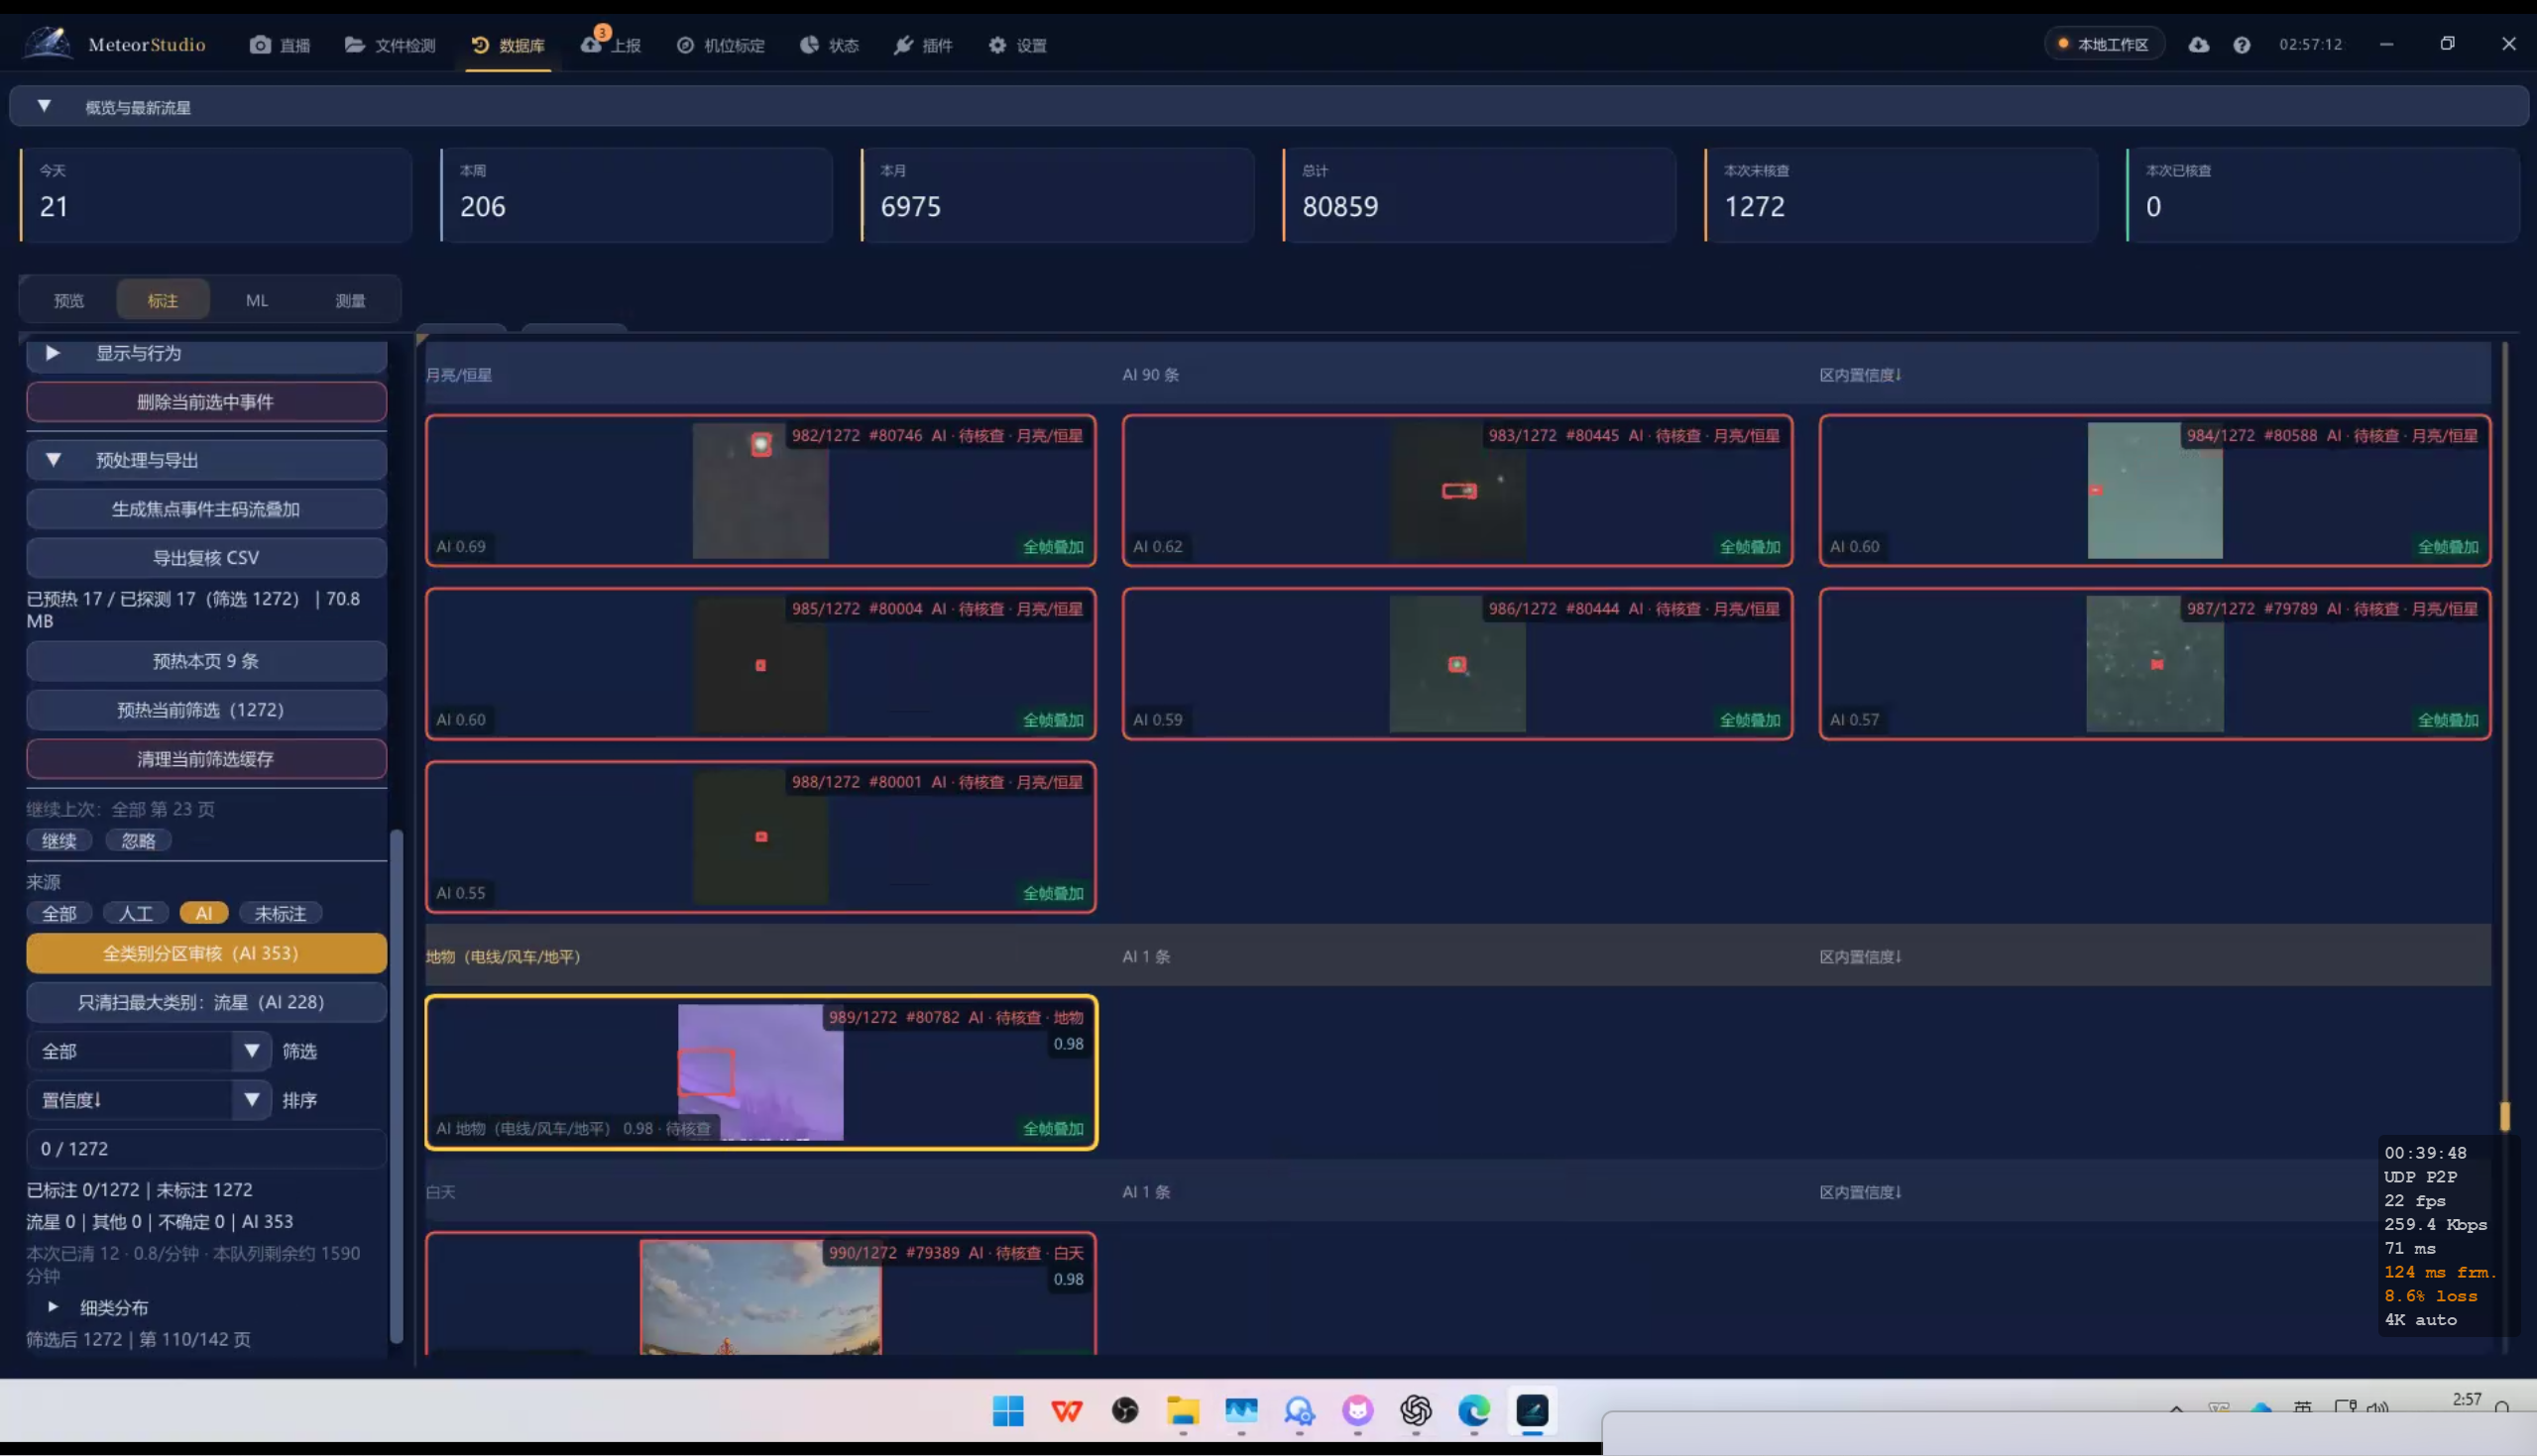This screenshot has width=2537, height=1456.
Task: Open File Explorer in the taskbar
Action: [1183, 1411]
